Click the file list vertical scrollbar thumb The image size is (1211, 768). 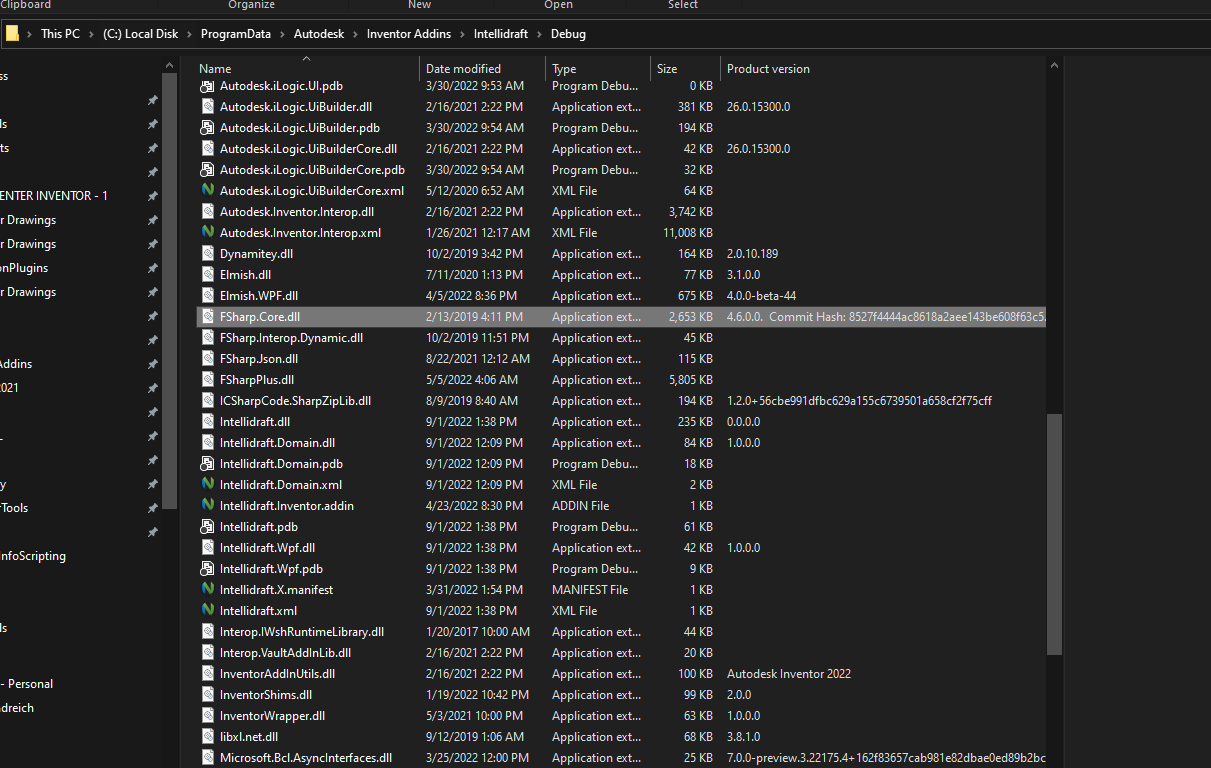[x=1054, y=535]
